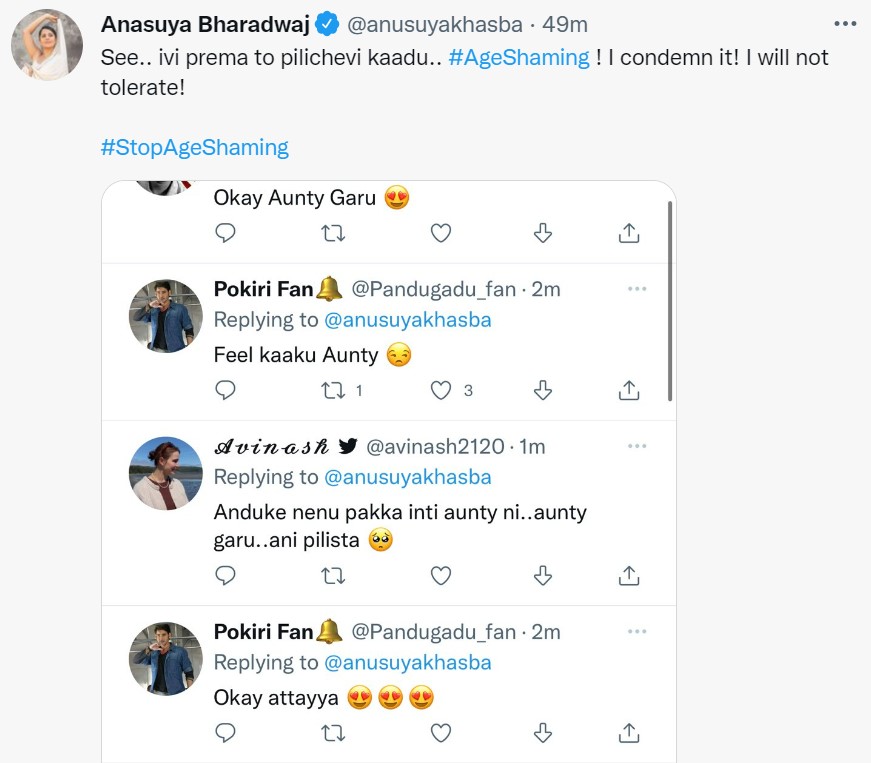Reply to Avinash's tweet
871x763 pixels.
(226, 575)
